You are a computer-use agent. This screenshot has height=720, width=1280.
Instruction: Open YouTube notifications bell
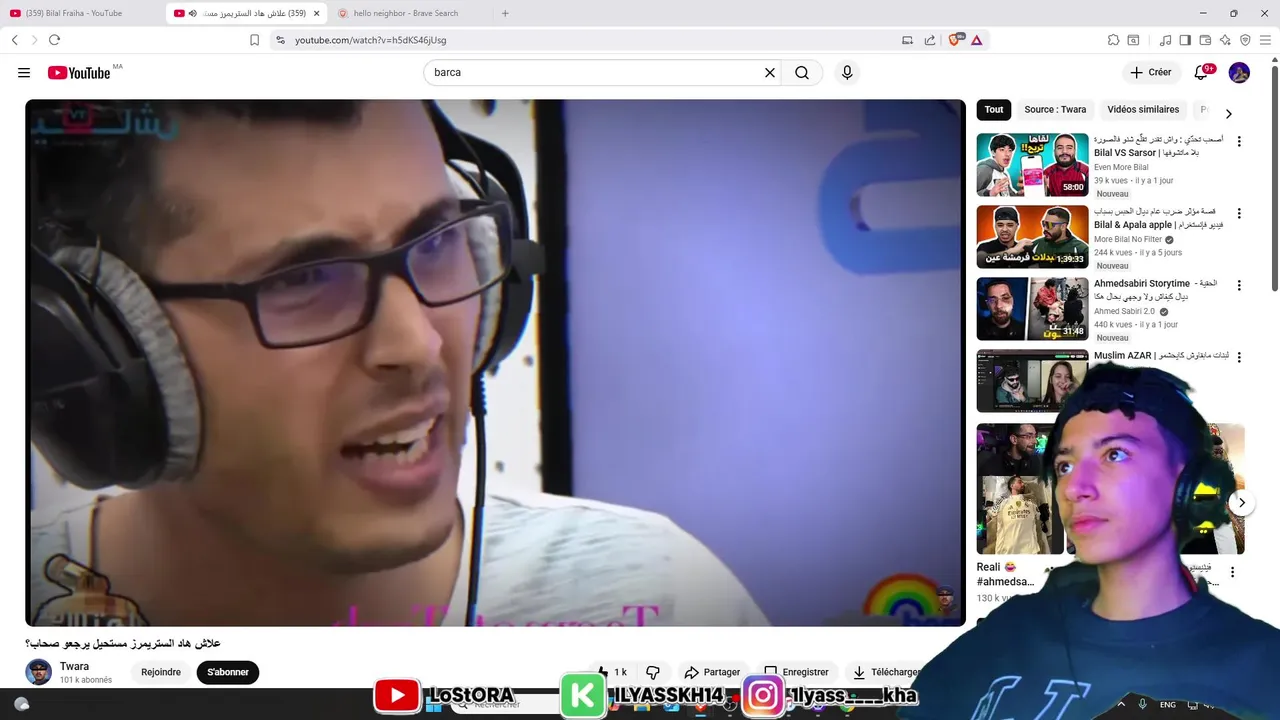tap(1202, 72)
